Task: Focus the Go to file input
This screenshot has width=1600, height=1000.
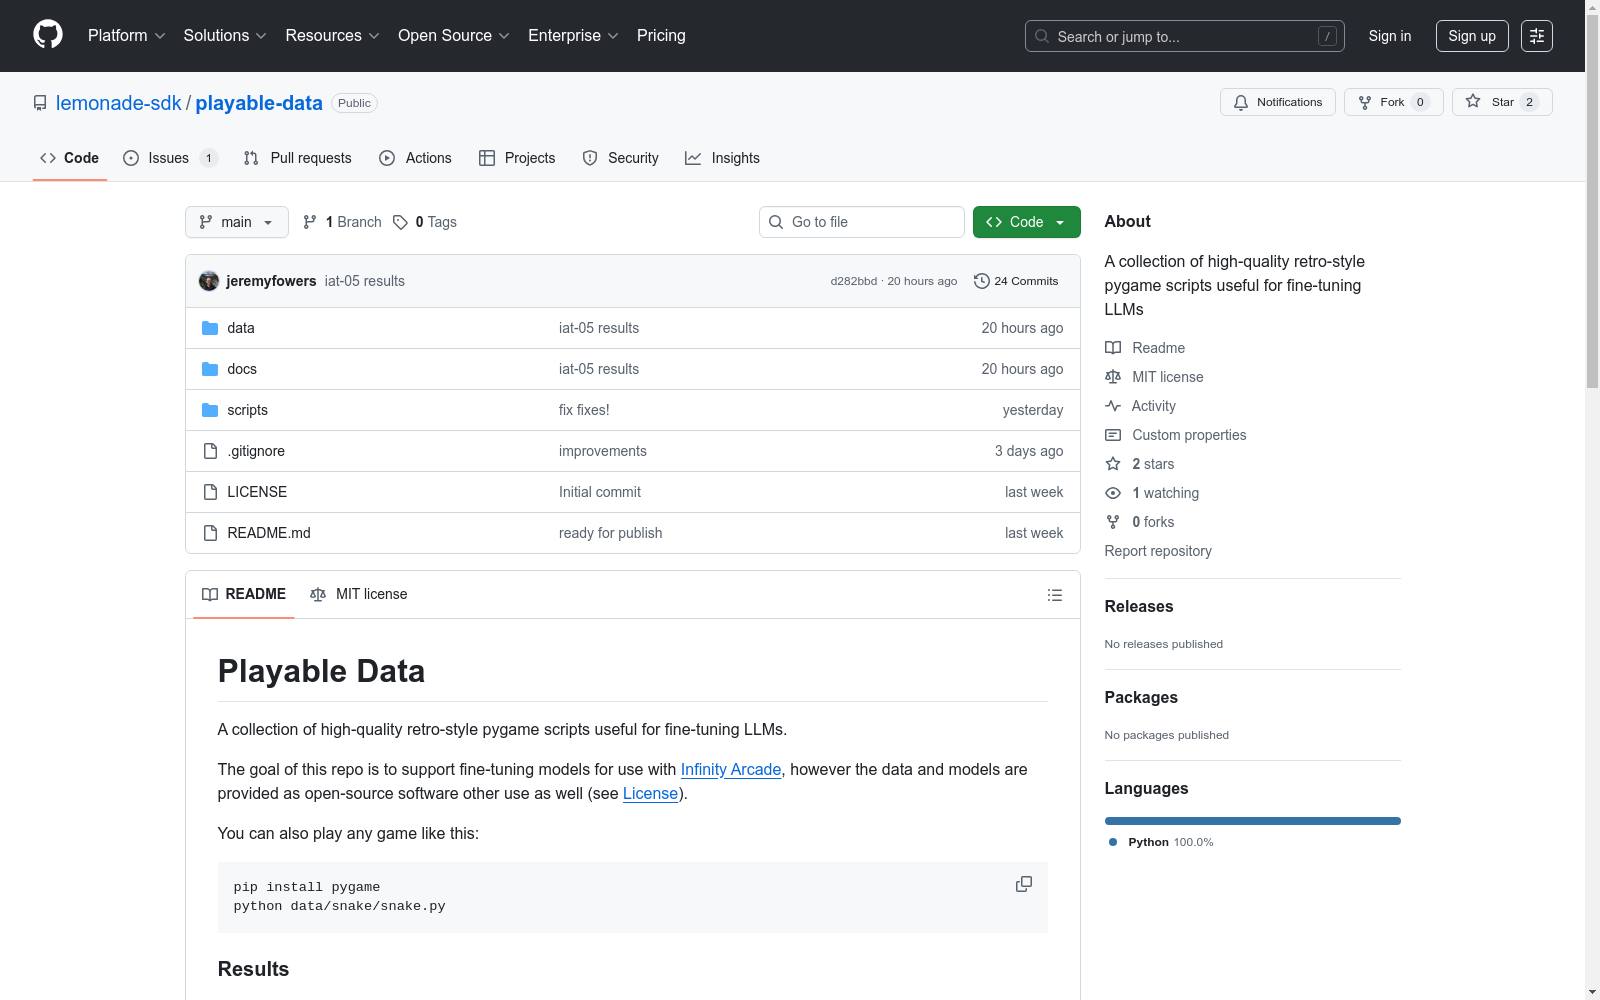Action: pos(862,222)
